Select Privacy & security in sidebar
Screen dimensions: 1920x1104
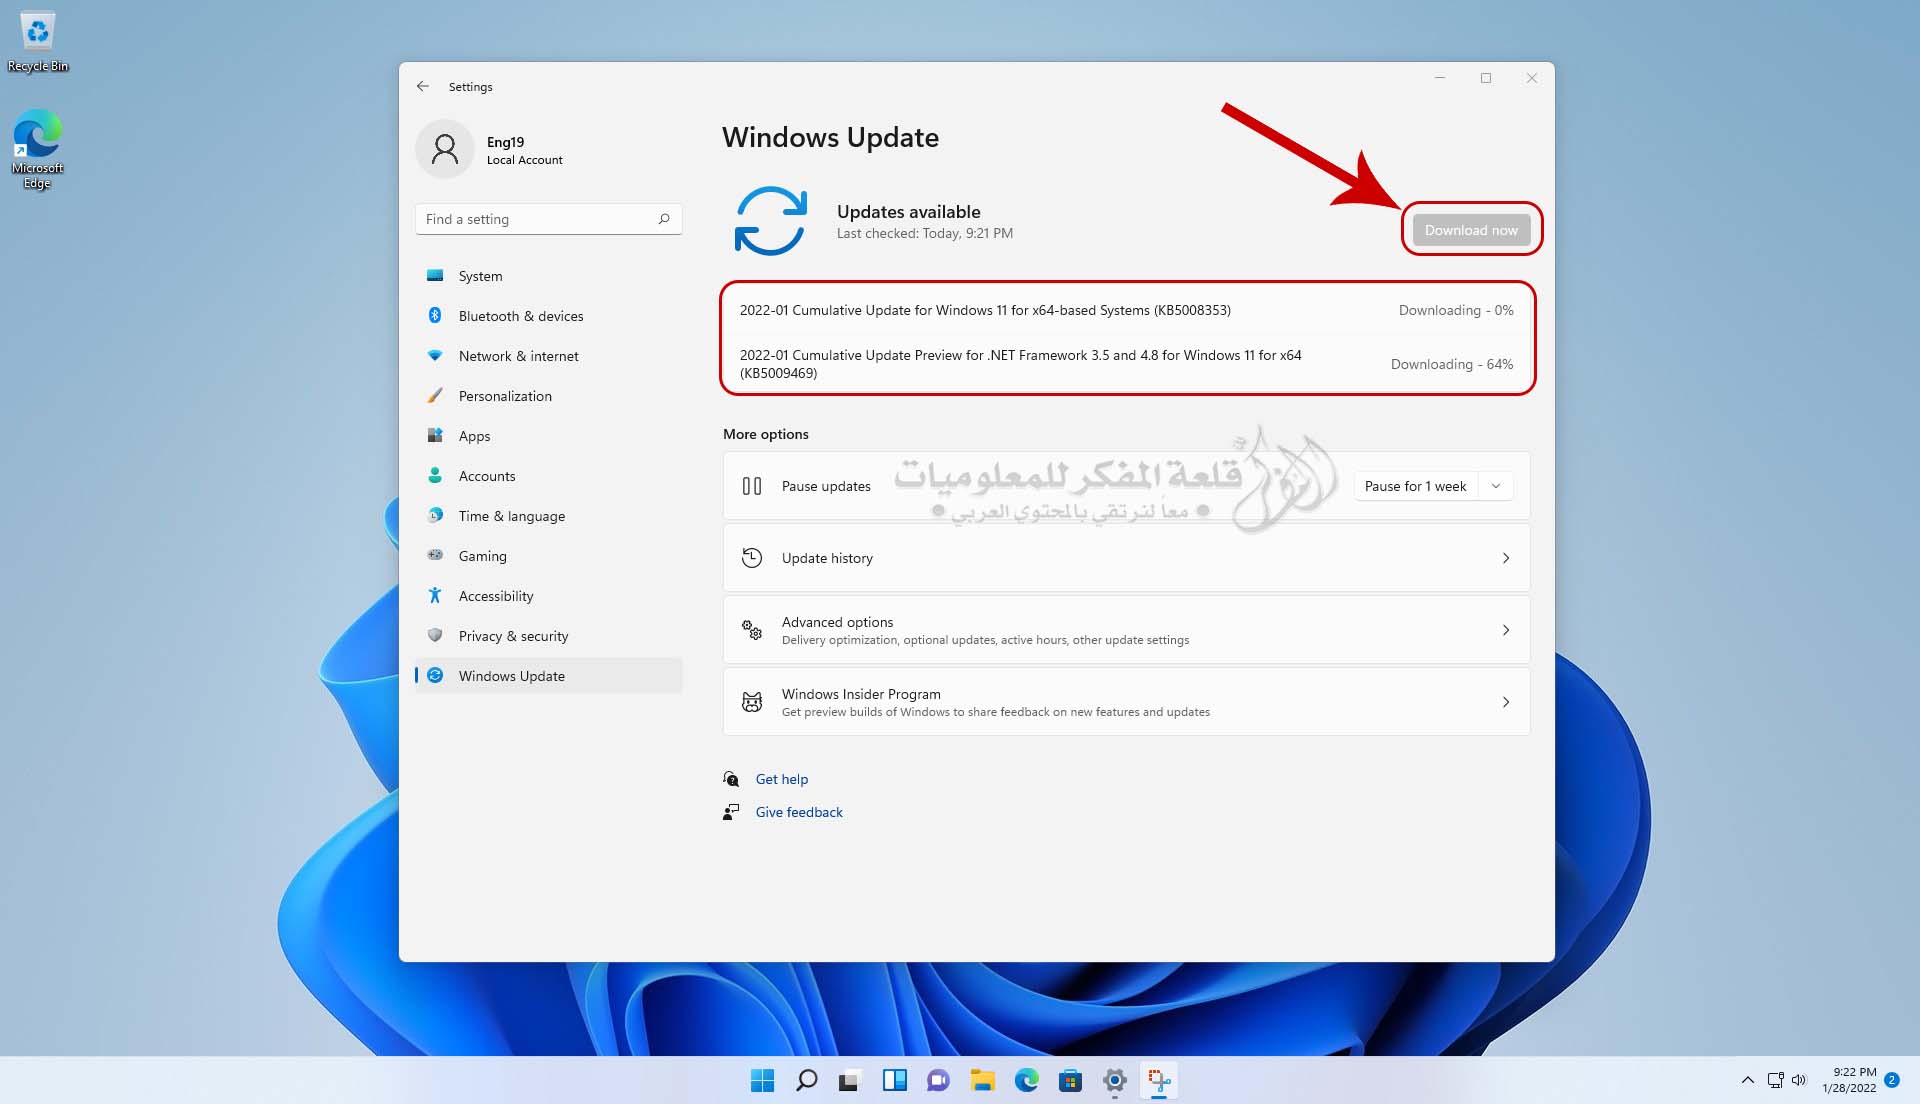(x=548, y=636)
